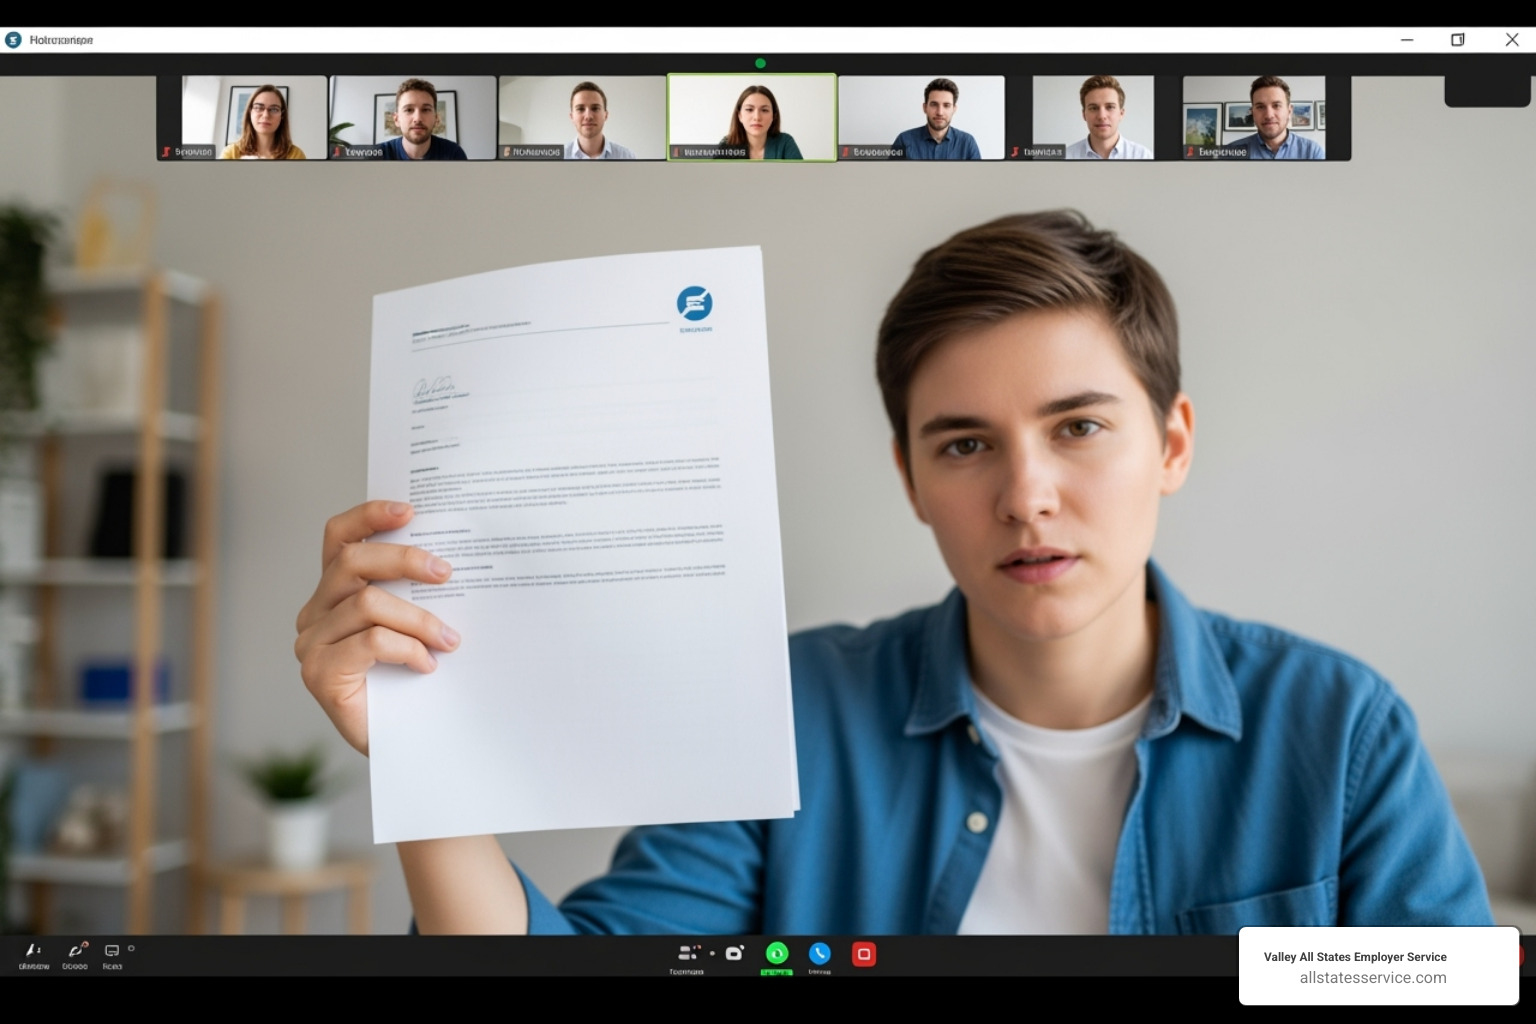Image resolution: width=1536 pixels, height=1024 pixels.
Task: Stop the meeting with red record button
Action: coord(864,953)
